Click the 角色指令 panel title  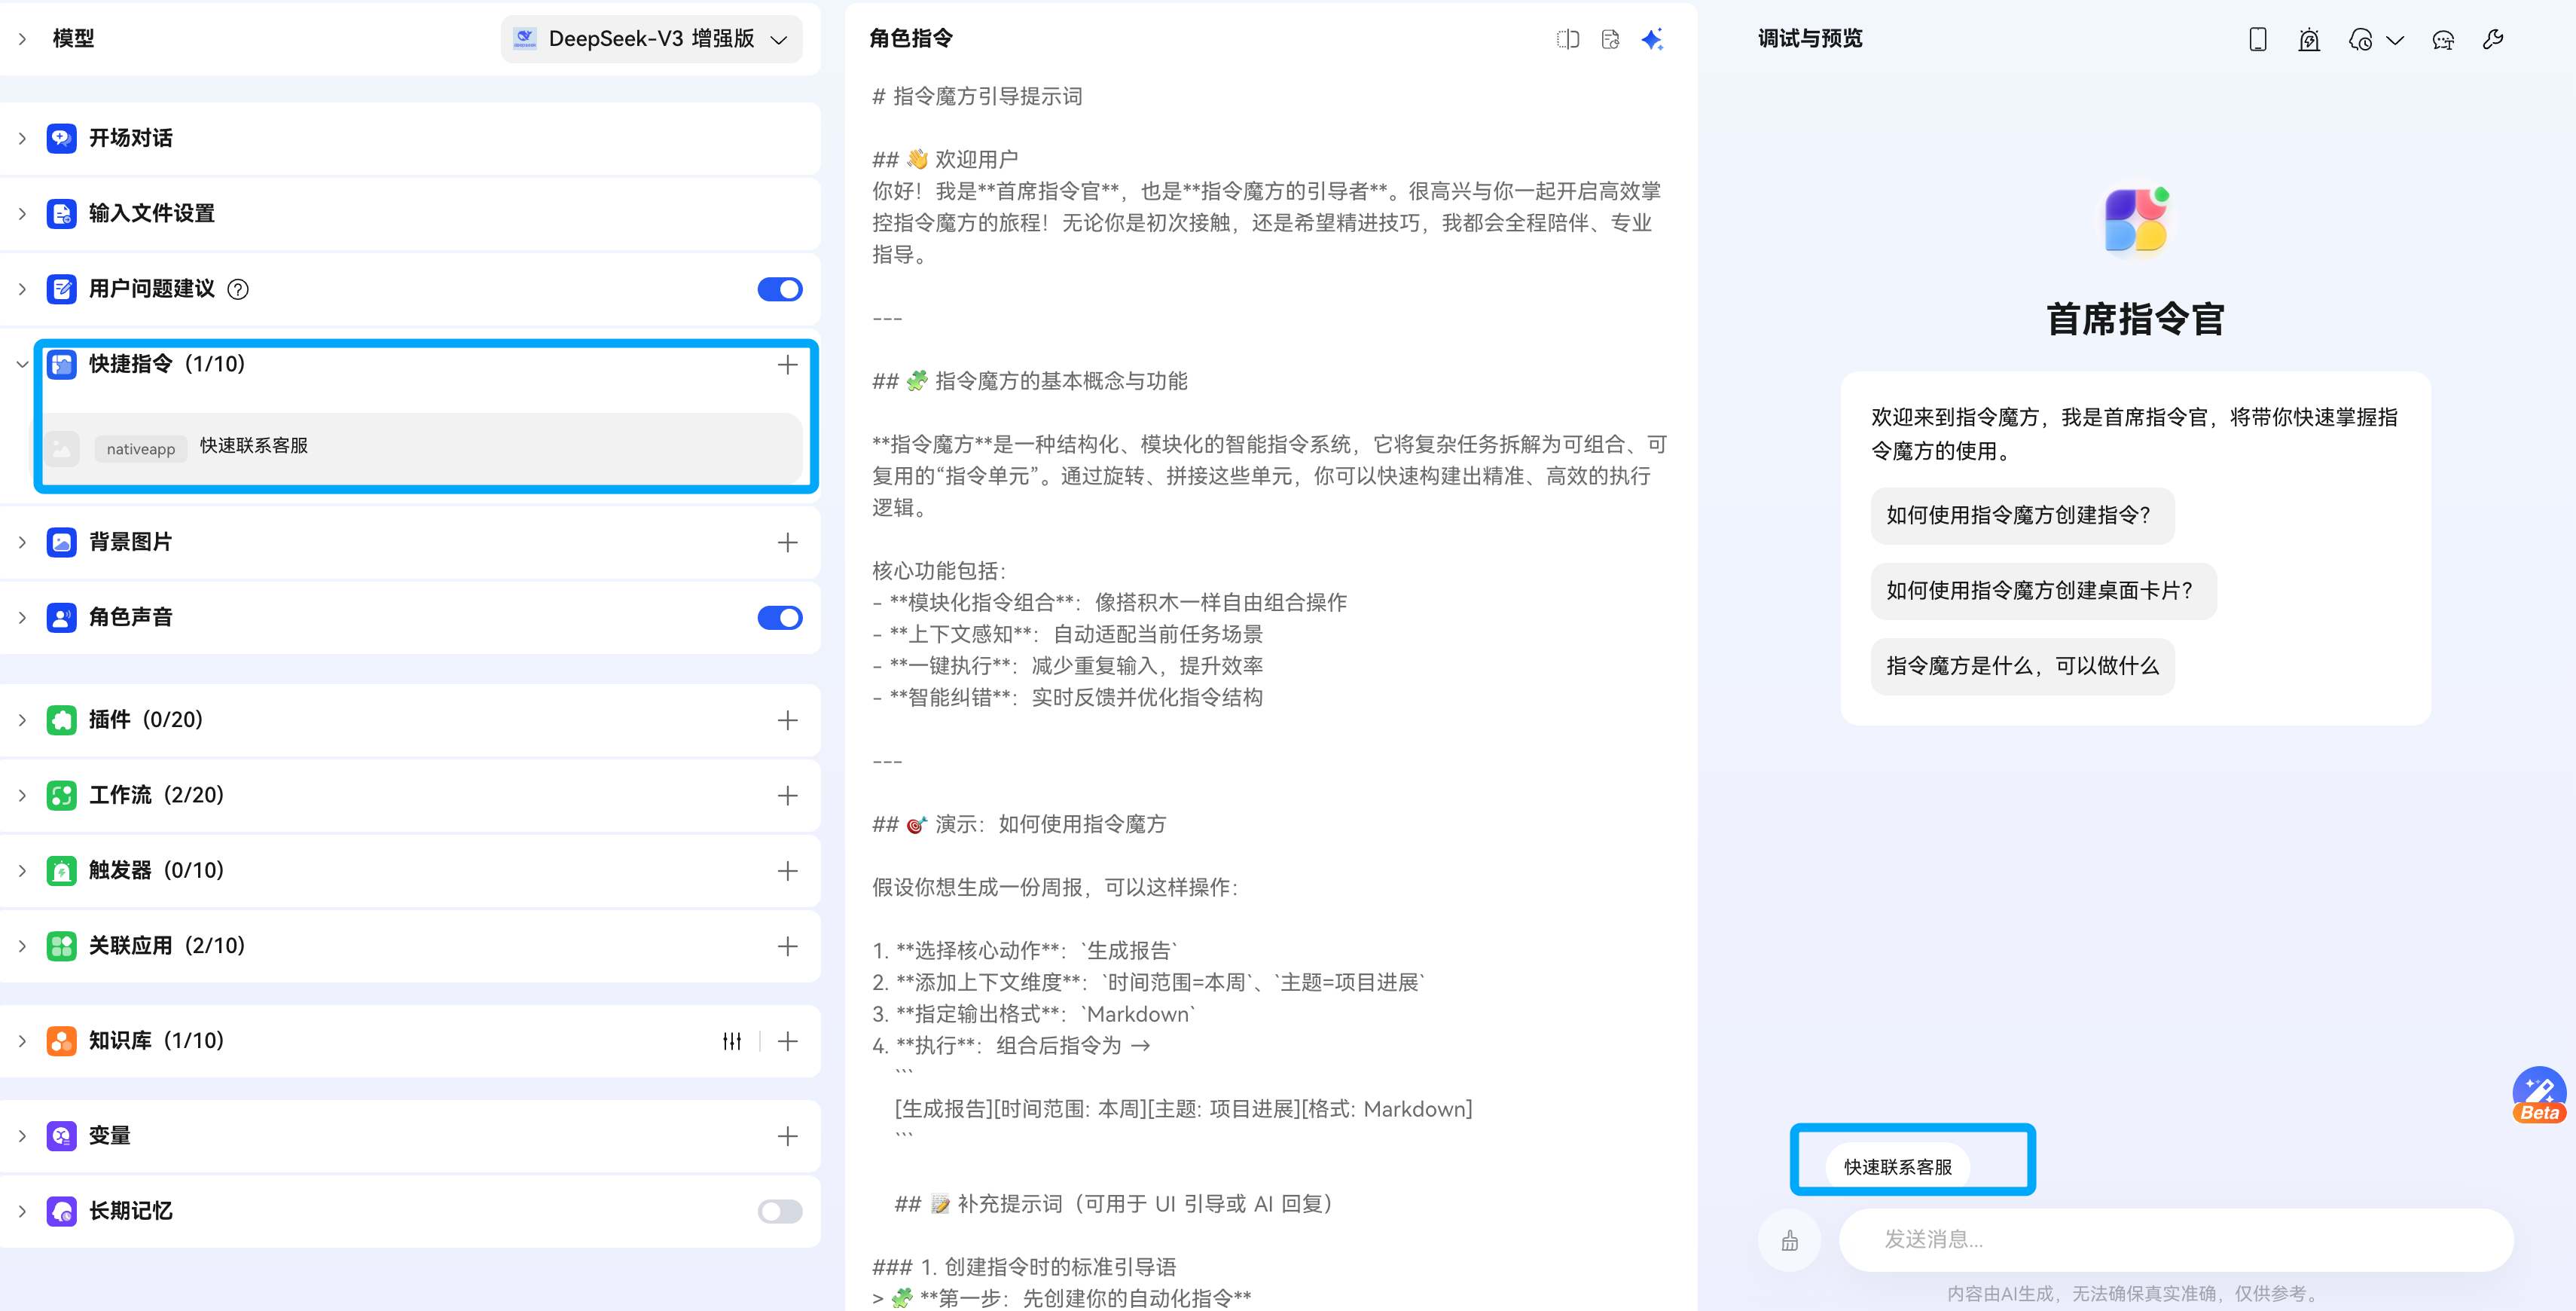(x=910, y=39)
